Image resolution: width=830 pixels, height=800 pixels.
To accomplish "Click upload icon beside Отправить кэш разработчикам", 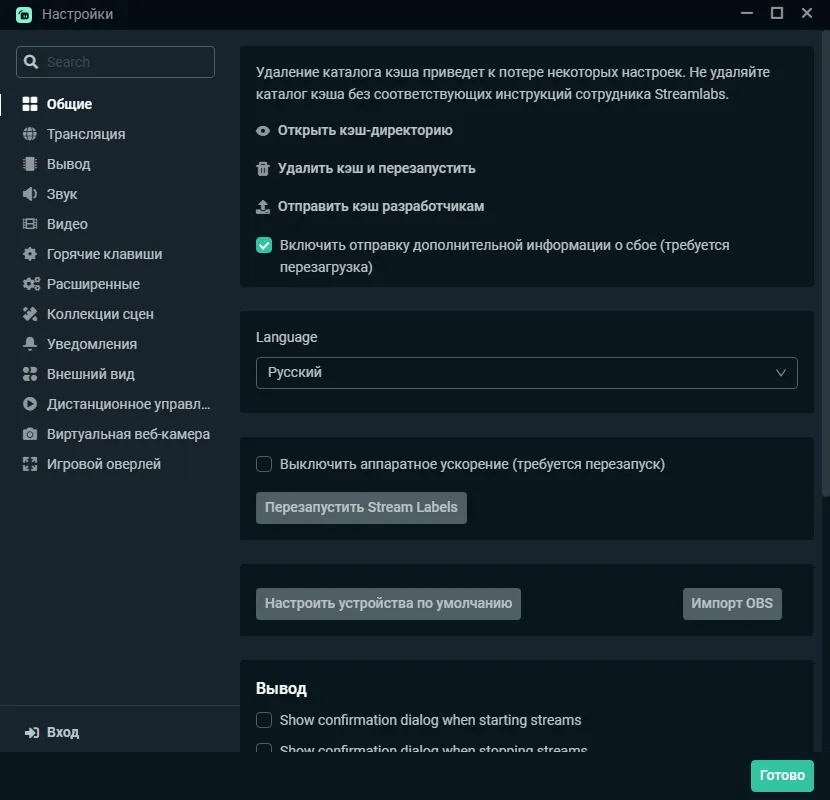I will coord(263,206).
